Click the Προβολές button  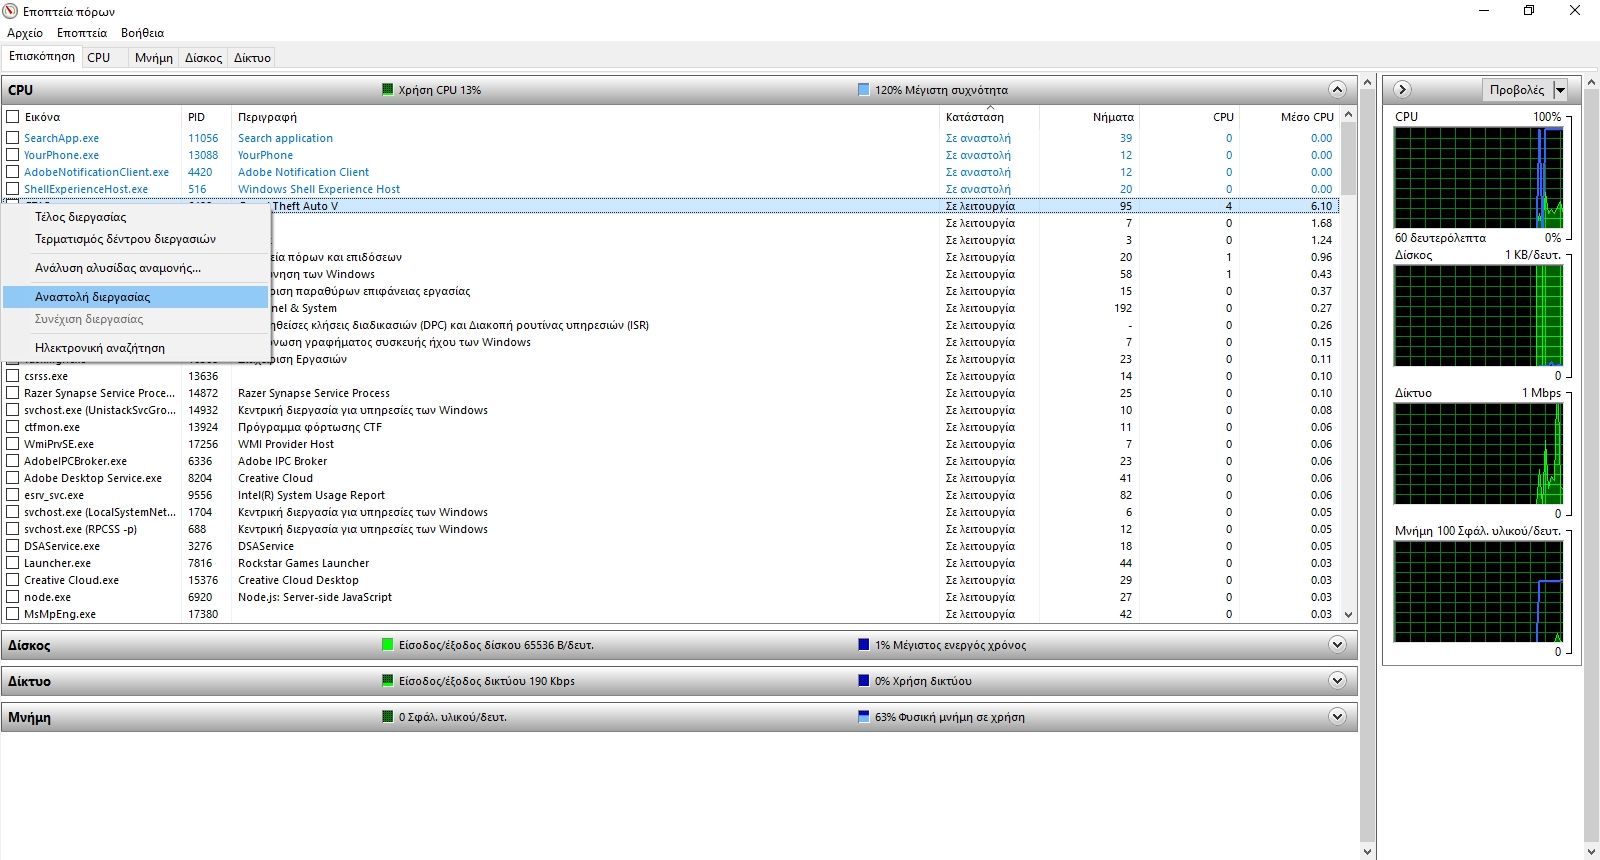(1516, 90)
